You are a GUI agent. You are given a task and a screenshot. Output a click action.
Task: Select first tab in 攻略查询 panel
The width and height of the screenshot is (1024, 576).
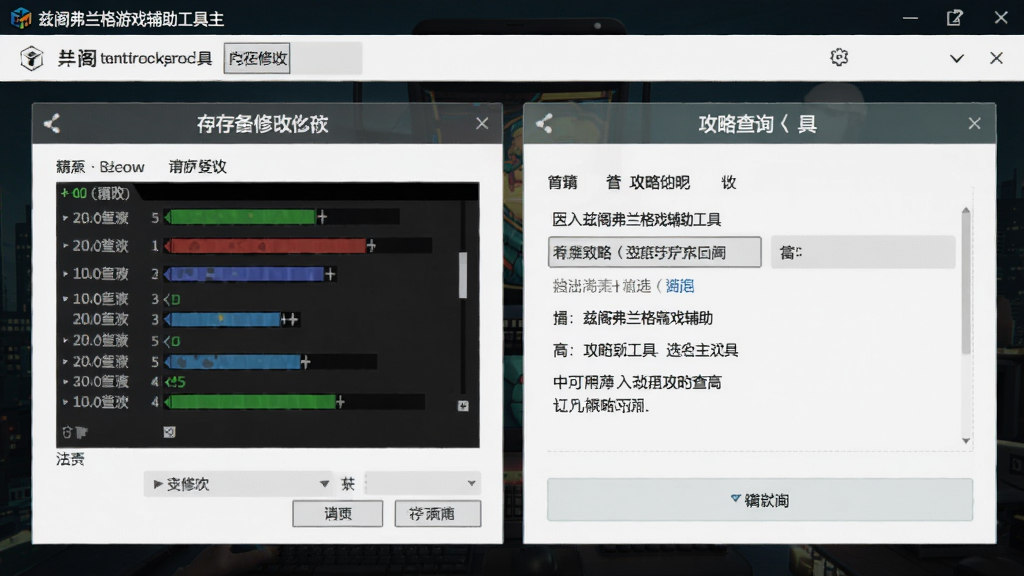pos(562,182)
